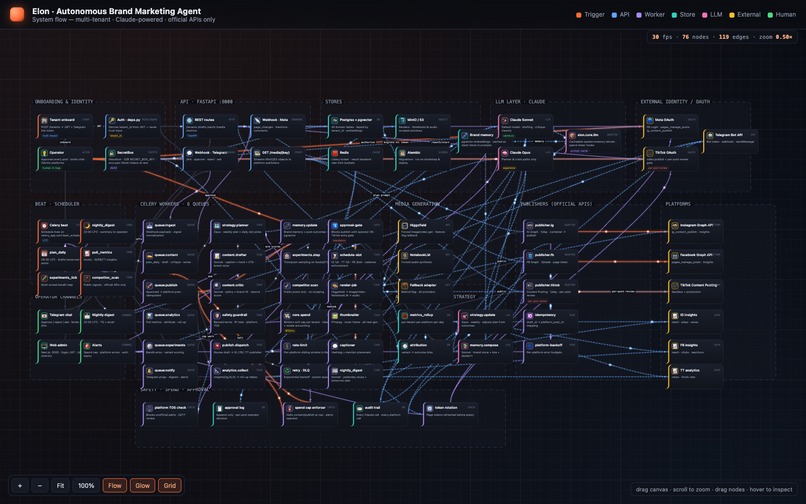Click the token rotation node icon
The width and height of the screenshot is (806, 504).
[x=430, y=408]
